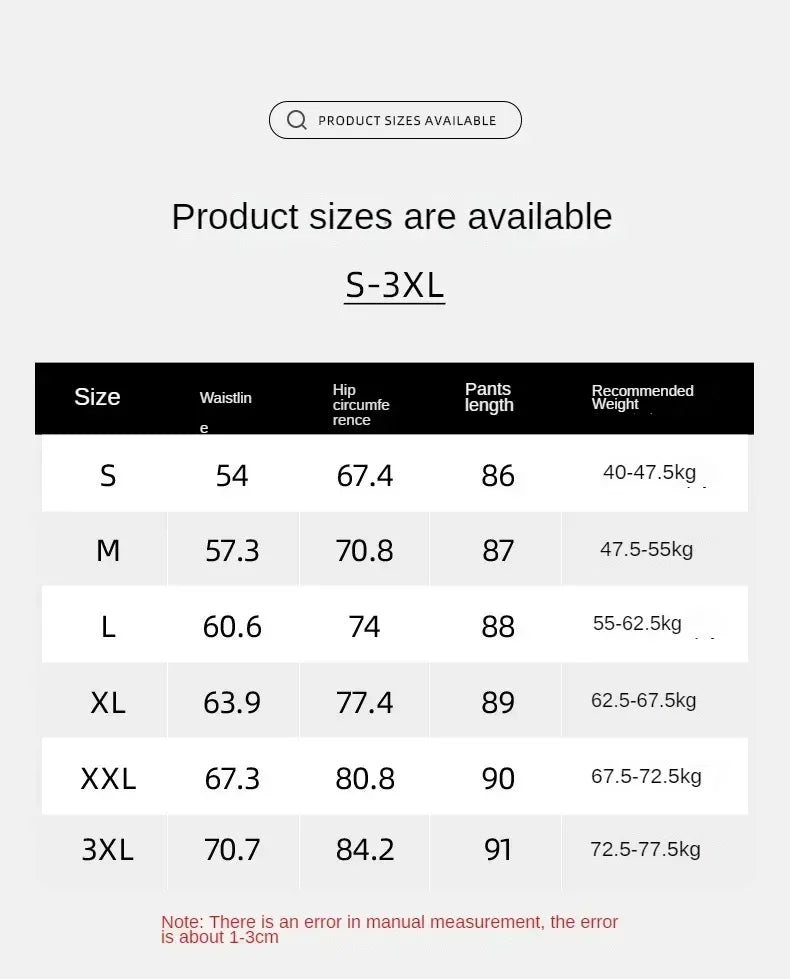790x979 pixels.
Task: Select the M size row label
Action: (x=108, y=551)
